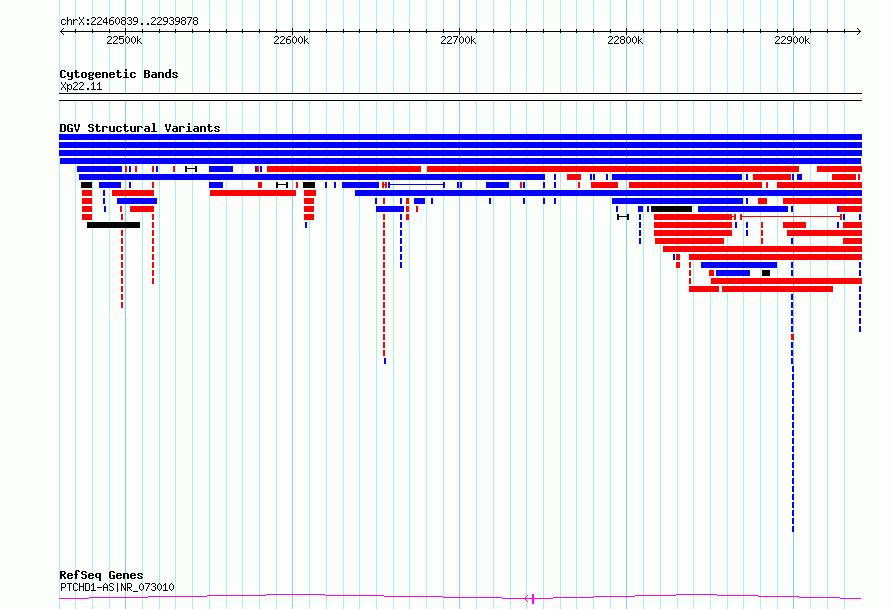Viewport: 890px width, 609px height.
Task: Click the H-shaped bracket variant near 22540k
Action: pyautogui.click(x=191, y=169)
